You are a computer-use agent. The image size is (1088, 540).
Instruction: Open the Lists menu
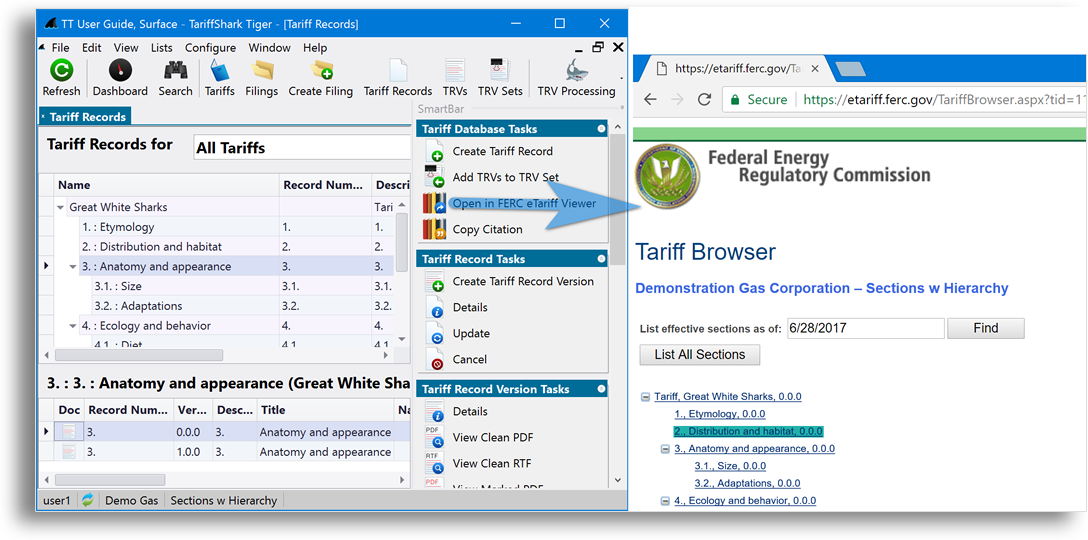[162, 48]
